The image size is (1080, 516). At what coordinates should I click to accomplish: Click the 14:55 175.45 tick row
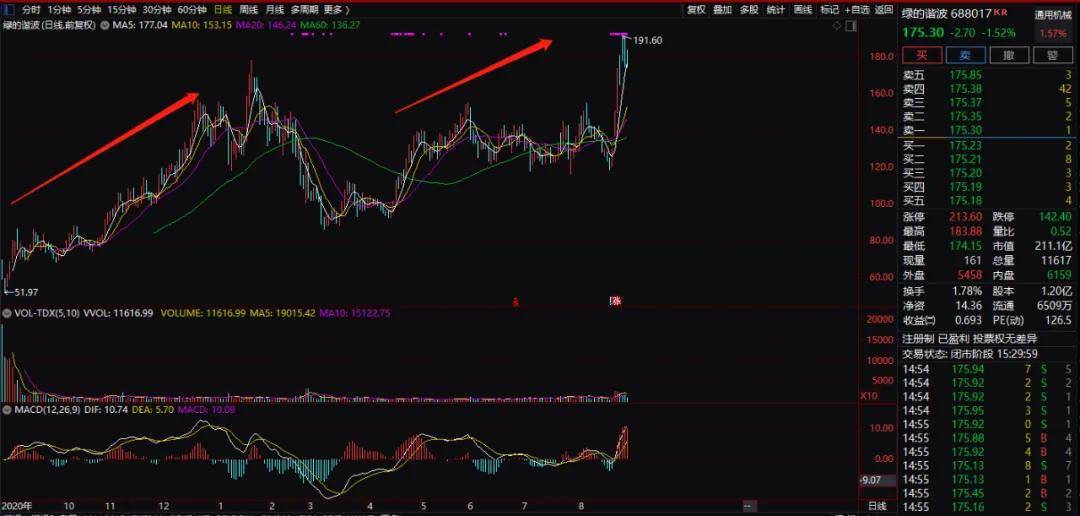[x=988, y=493]
